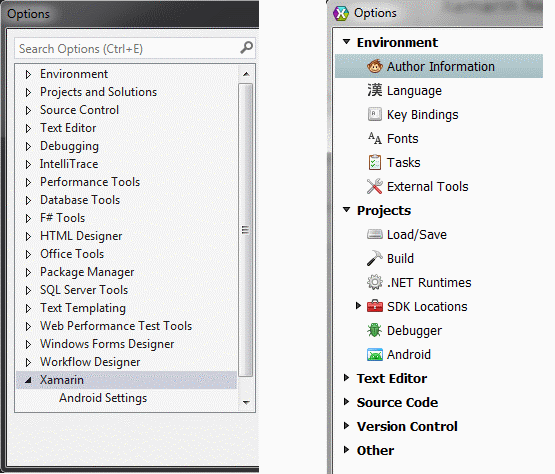
Task: Expand the HTML Designer node
Action: 28,236
